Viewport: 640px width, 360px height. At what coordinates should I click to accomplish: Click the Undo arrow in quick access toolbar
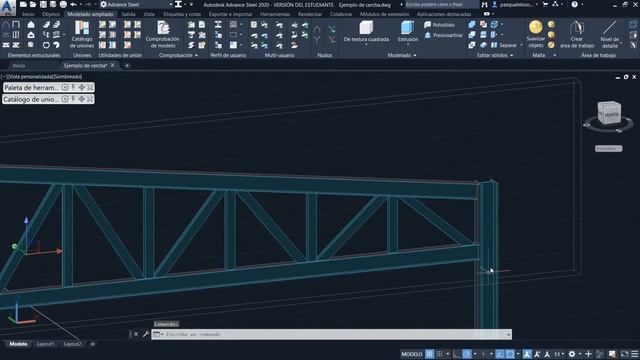73,4
